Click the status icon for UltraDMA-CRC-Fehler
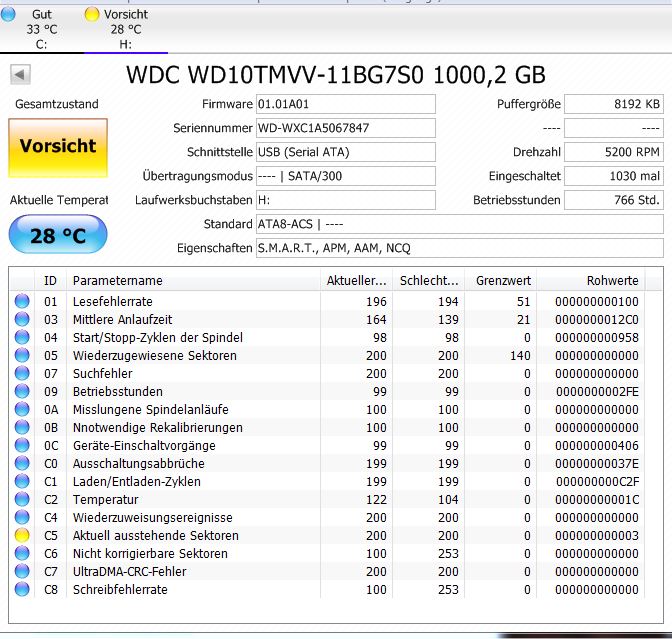The image size is (672, 639). [22, 571]
